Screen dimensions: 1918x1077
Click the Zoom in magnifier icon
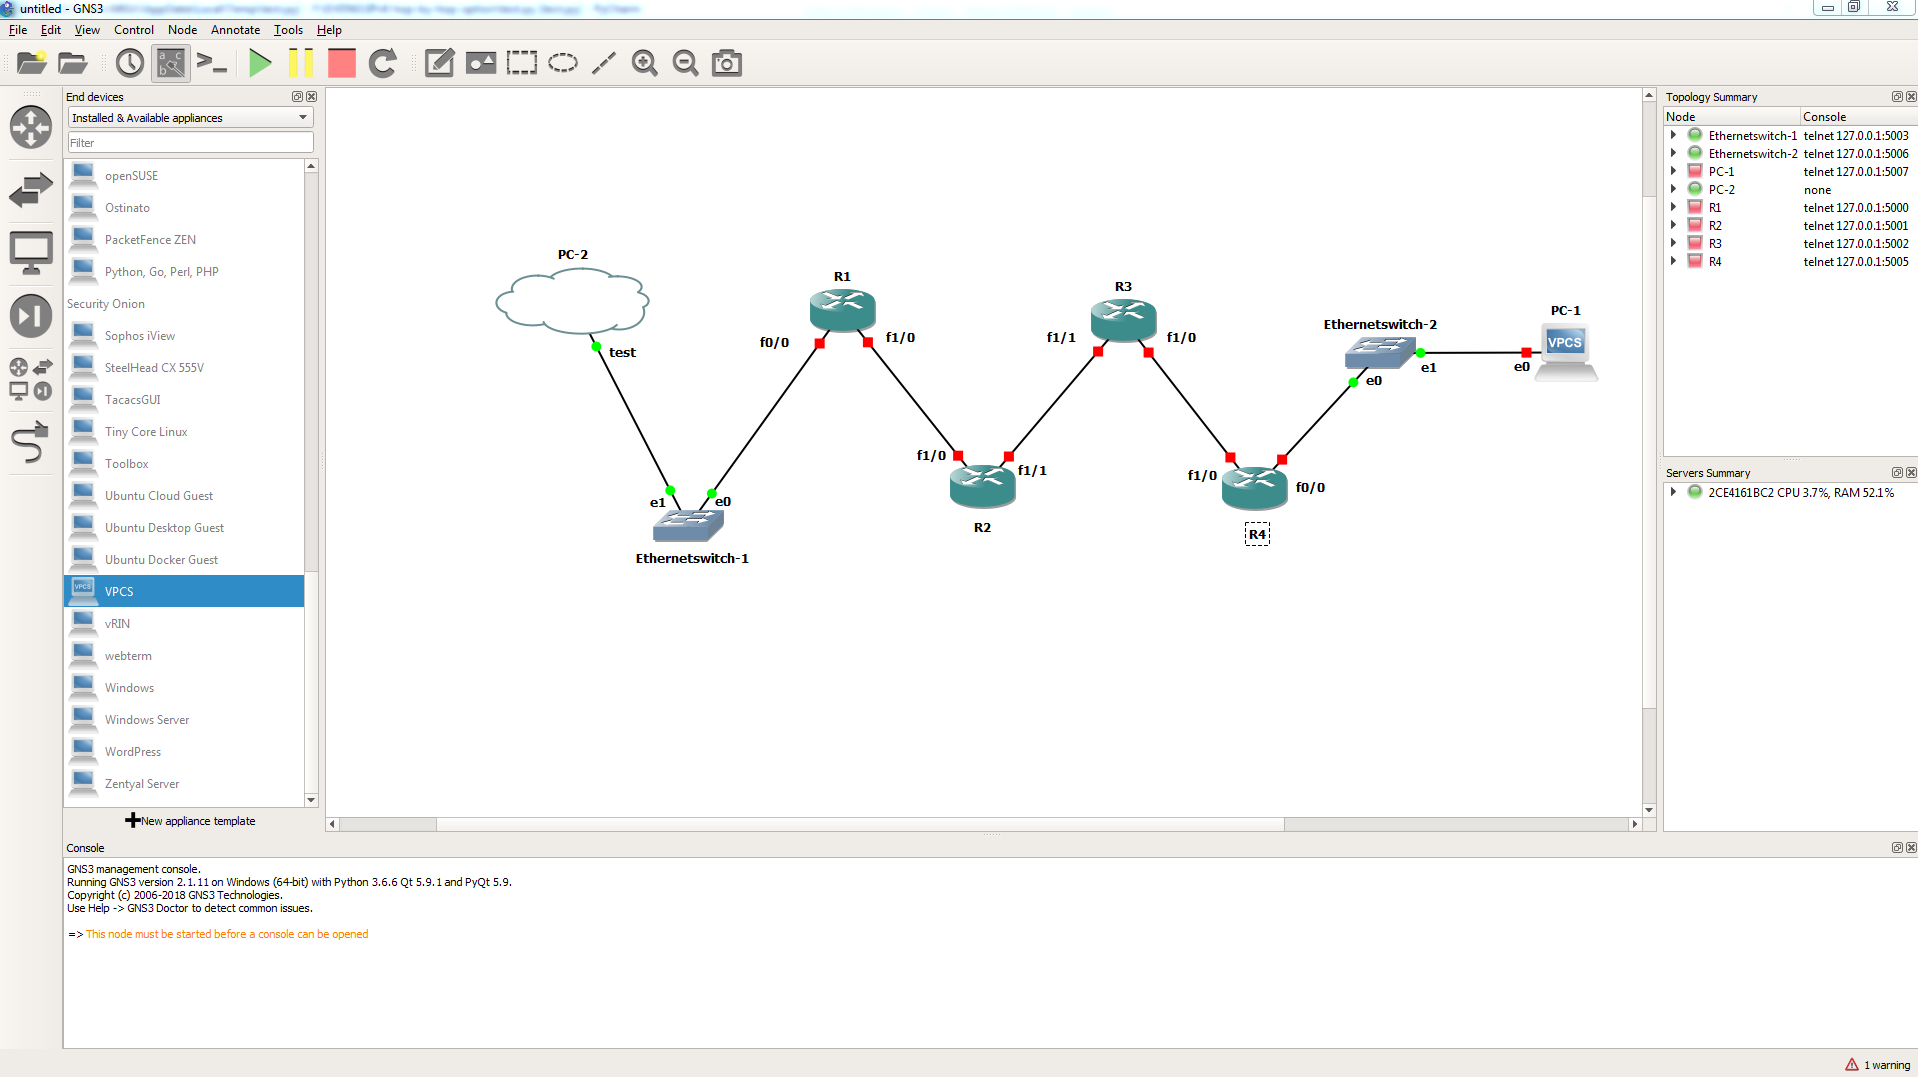pos(645,63)
